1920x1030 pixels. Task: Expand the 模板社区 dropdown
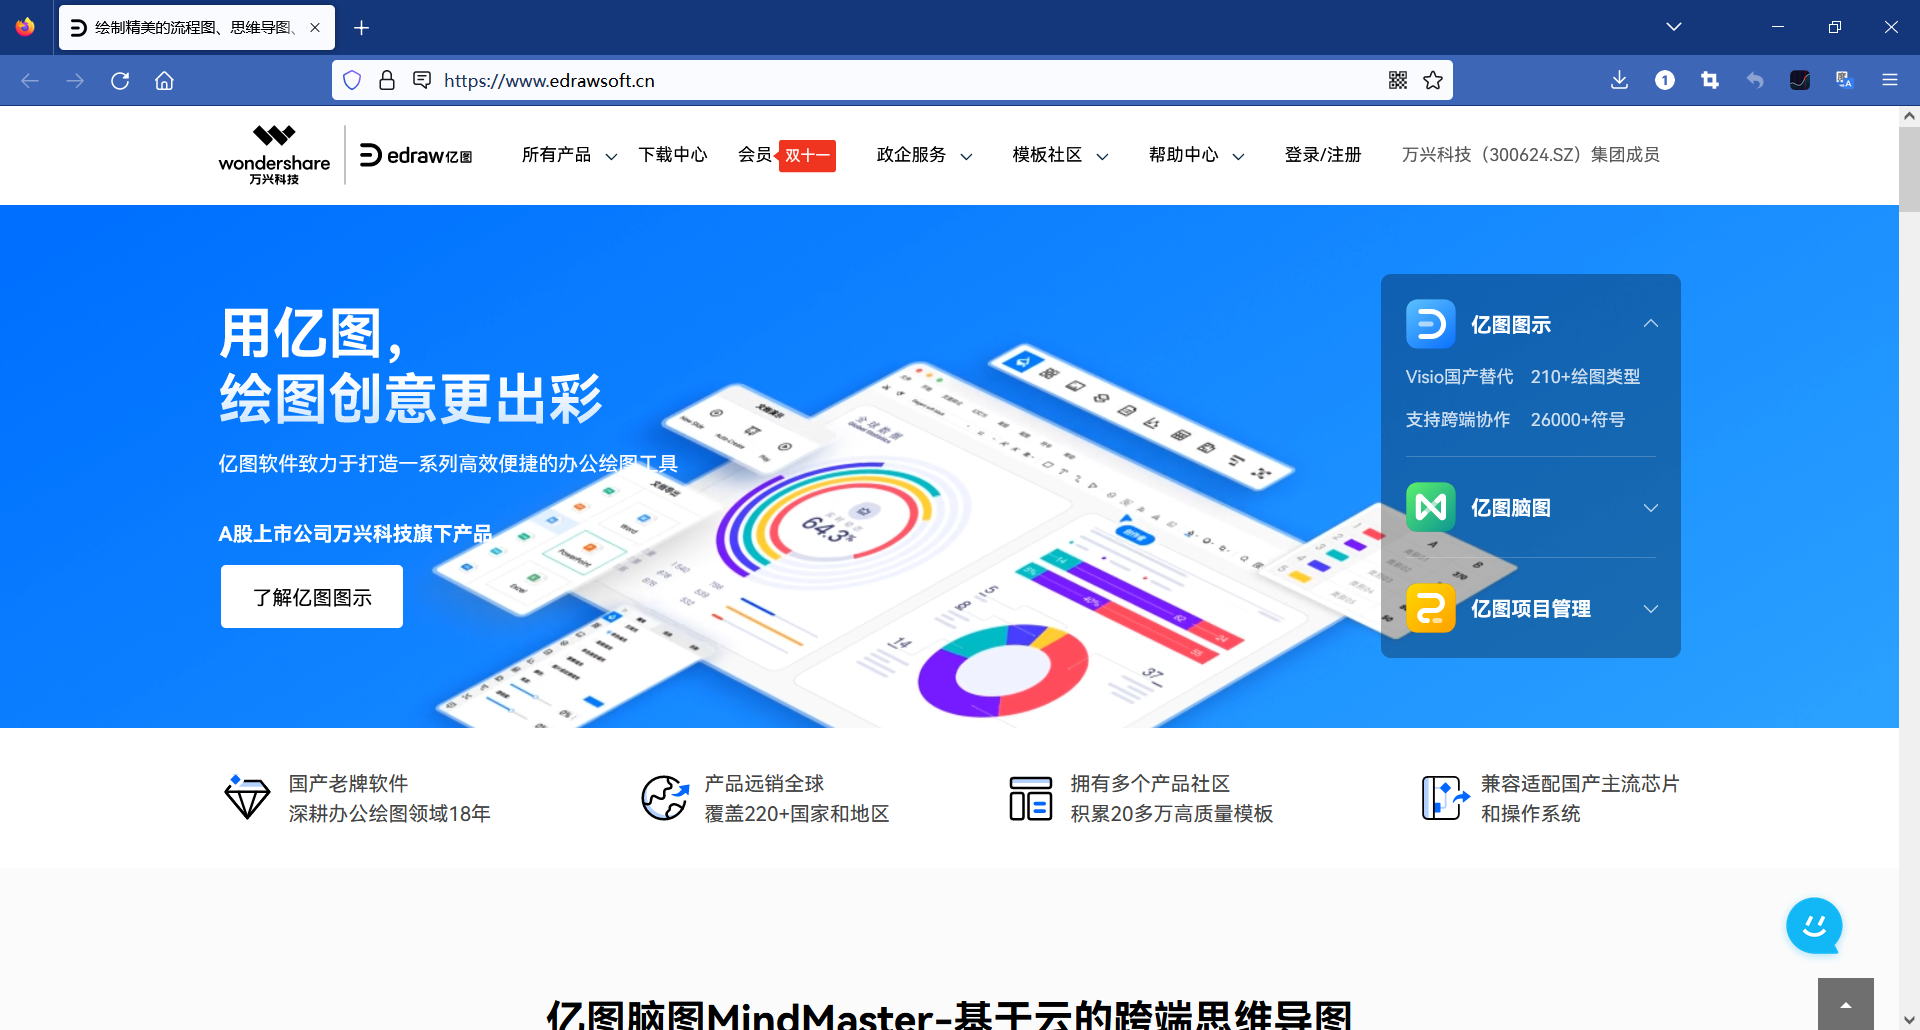(1060, 155)
